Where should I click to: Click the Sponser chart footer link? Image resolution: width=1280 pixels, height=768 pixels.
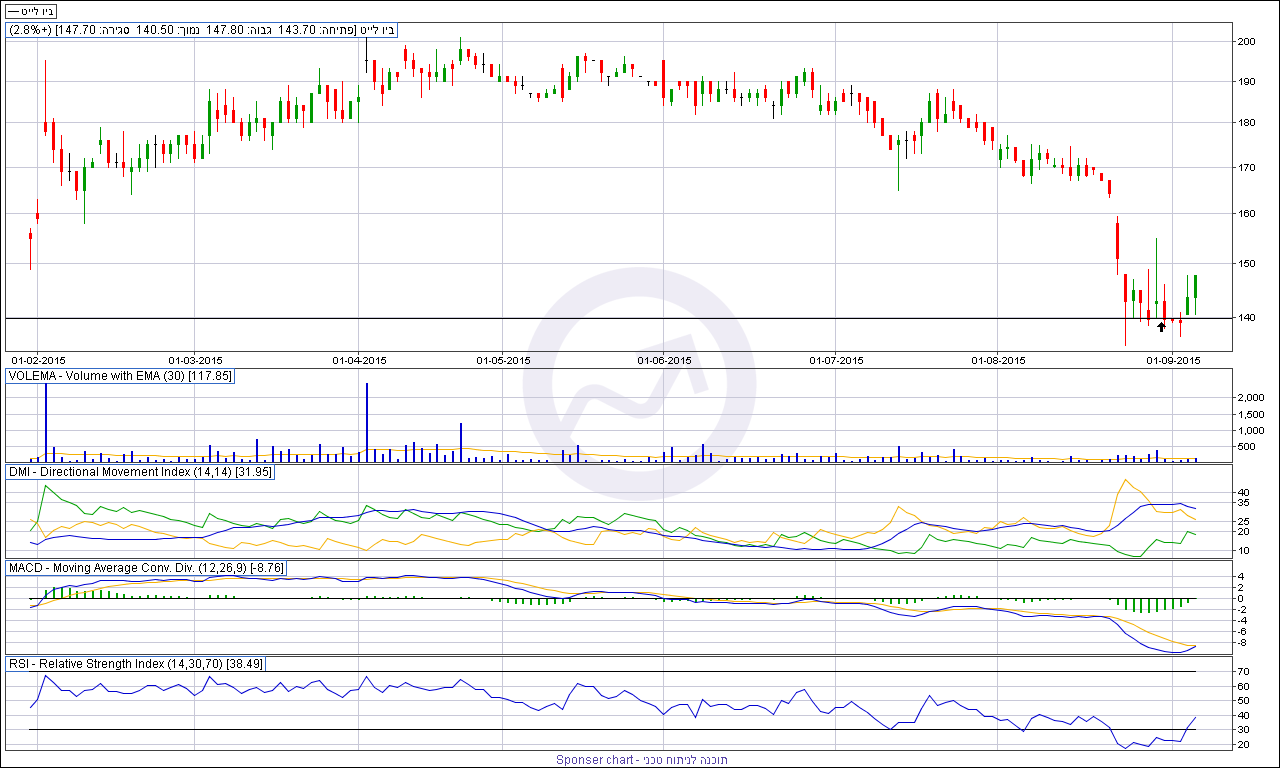(x=641, y=760)
